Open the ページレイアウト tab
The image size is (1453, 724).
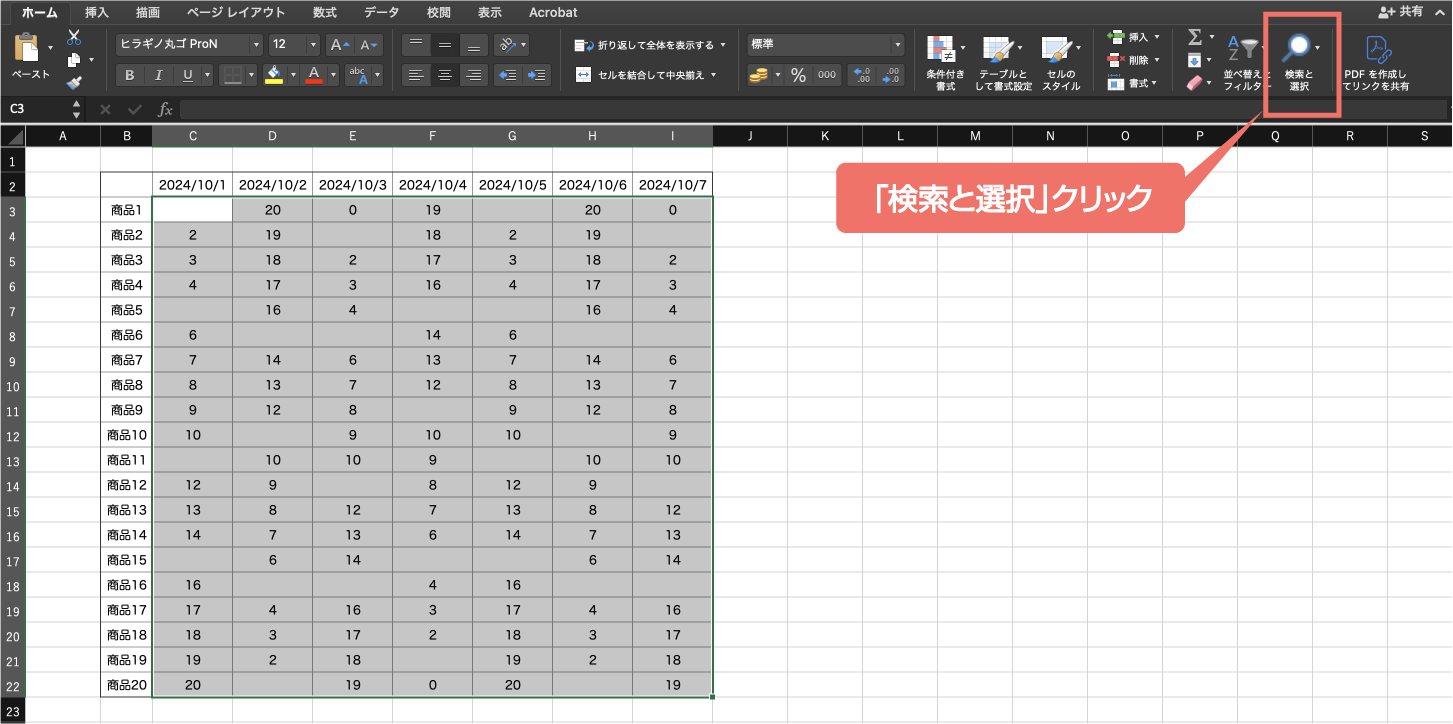(235, 12)
